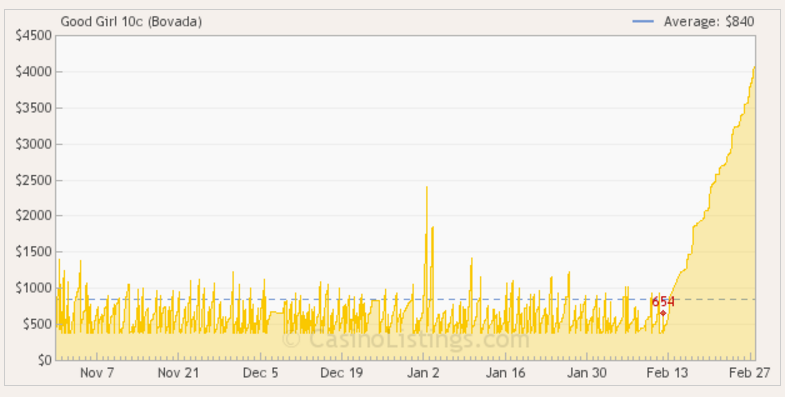785x397 pixels.
Task: Click the $0 y-axis label
Action: pos(44,360)
